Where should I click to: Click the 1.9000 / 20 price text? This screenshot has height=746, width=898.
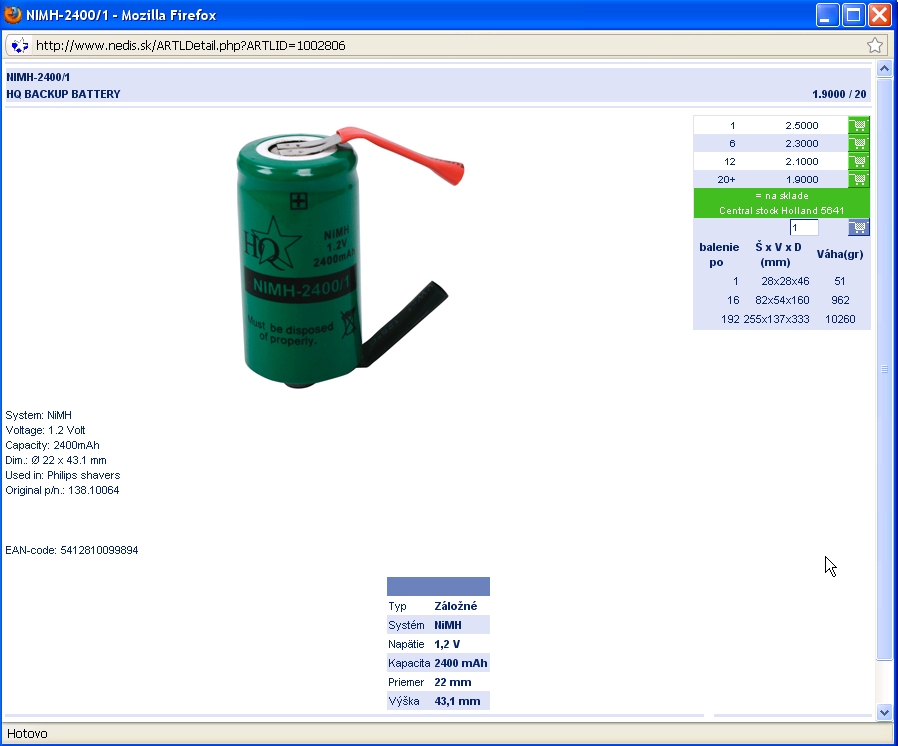pos(839,94)
